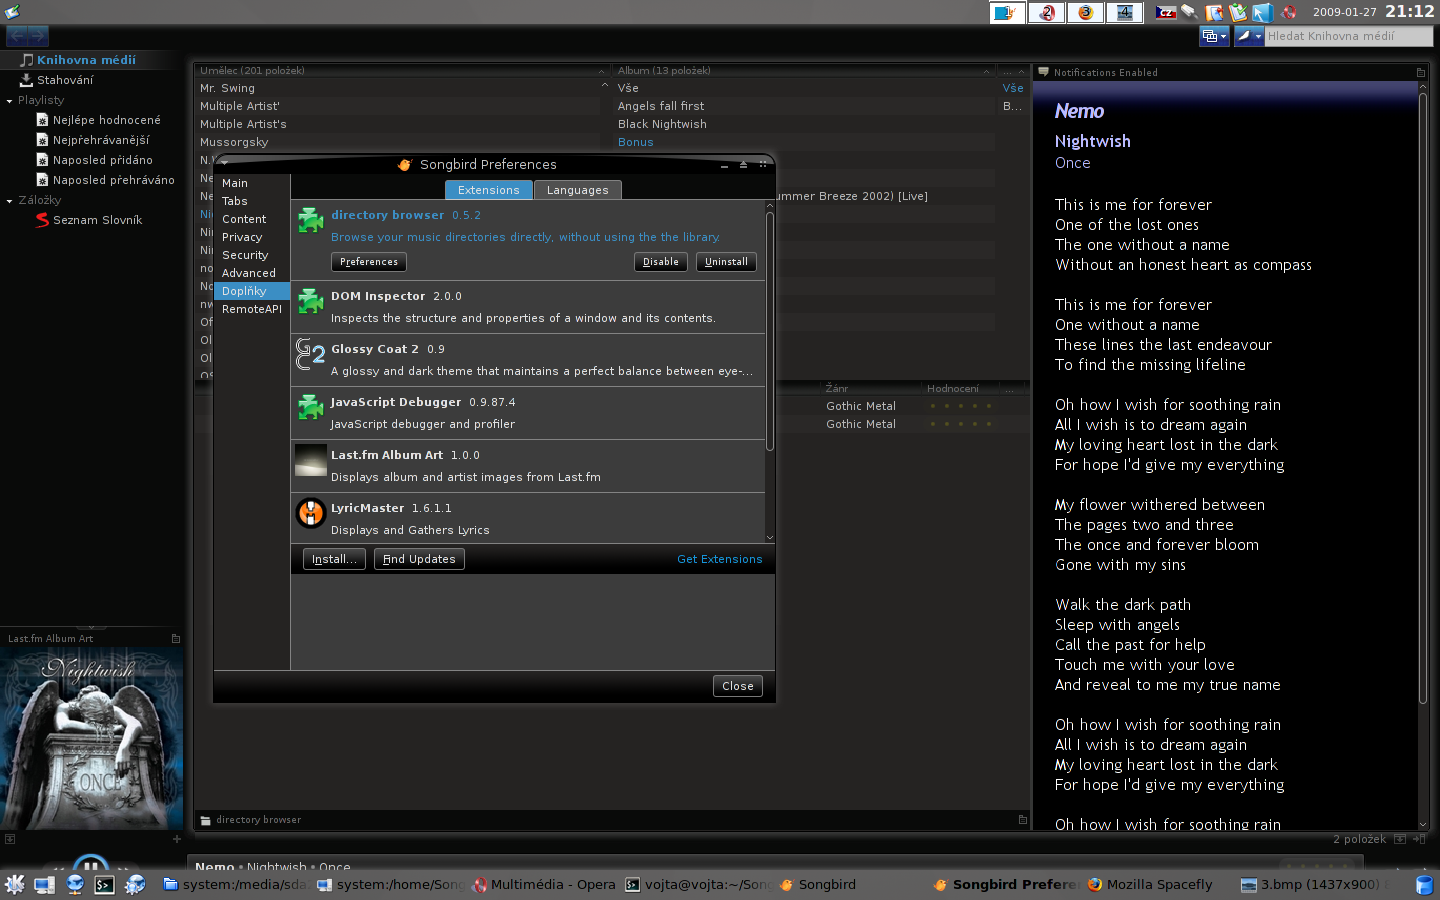Click the Nightwish Once album art thumbnail
The width and height of the screenshot is (1440, 900).
point(91,739)
